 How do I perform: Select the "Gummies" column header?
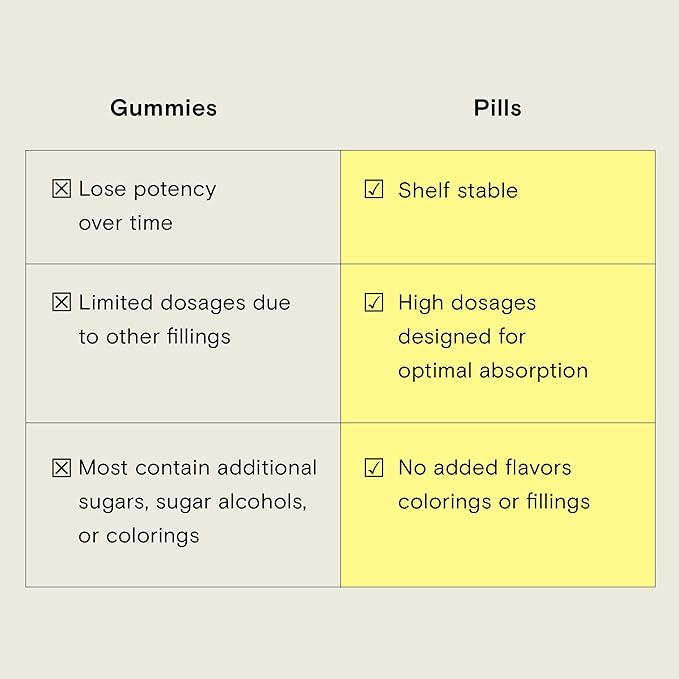click(163, 108)
